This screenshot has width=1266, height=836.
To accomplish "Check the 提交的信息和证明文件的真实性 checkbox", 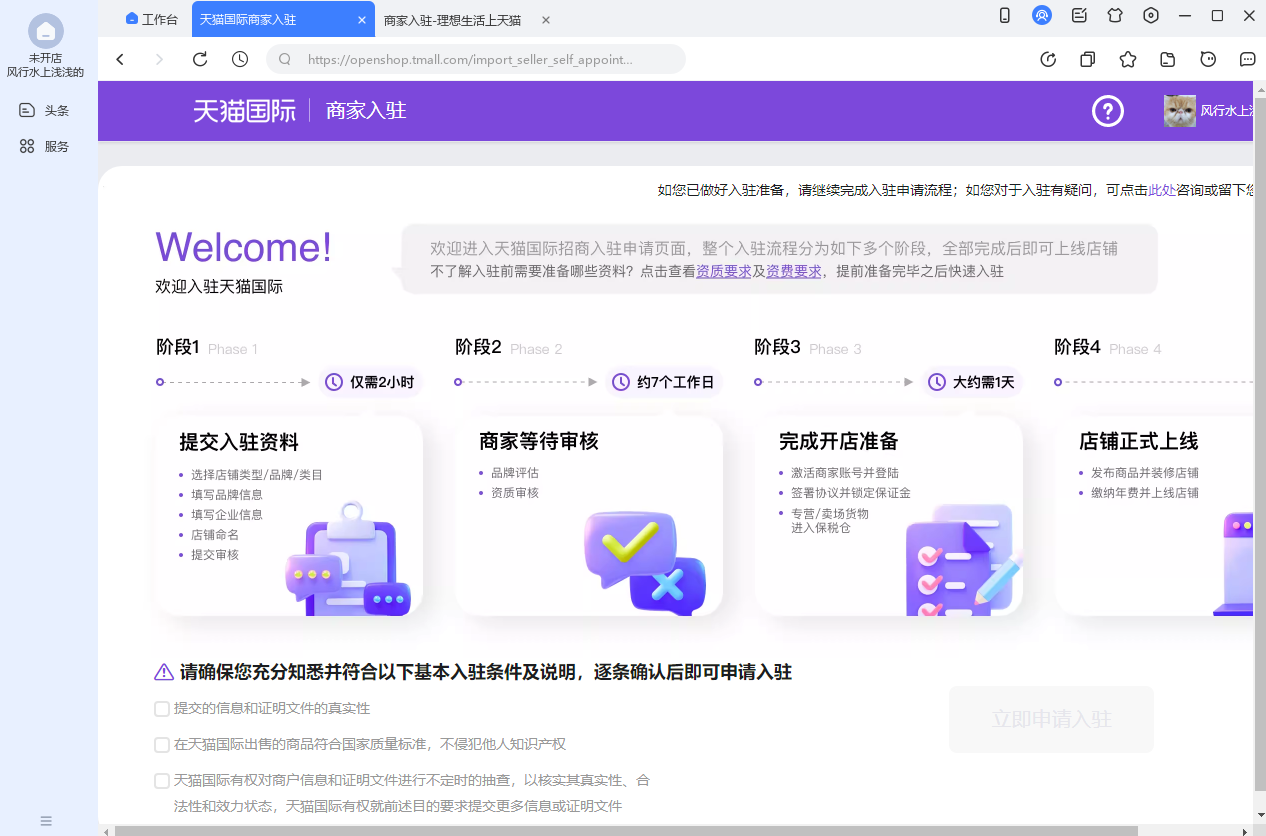I will click(x=161, y=708).
